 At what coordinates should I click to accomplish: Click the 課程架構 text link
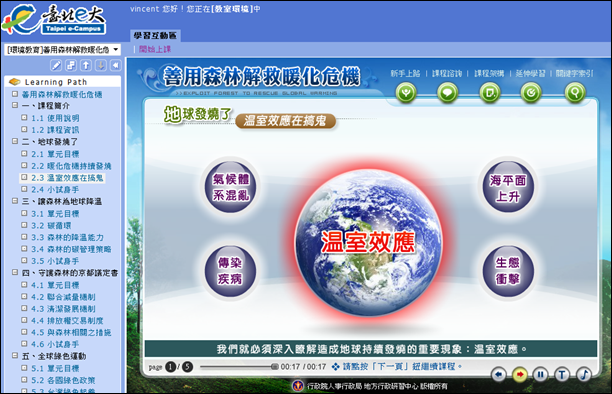click(x=489, y=73)
